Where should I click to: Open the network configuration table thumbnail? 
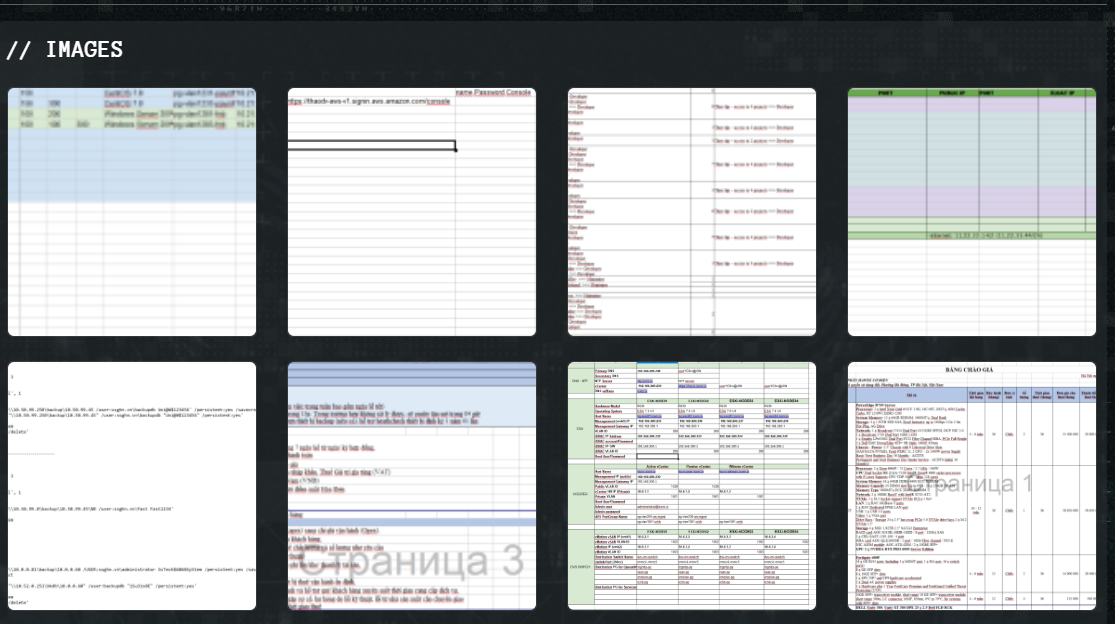coord(692,486)
